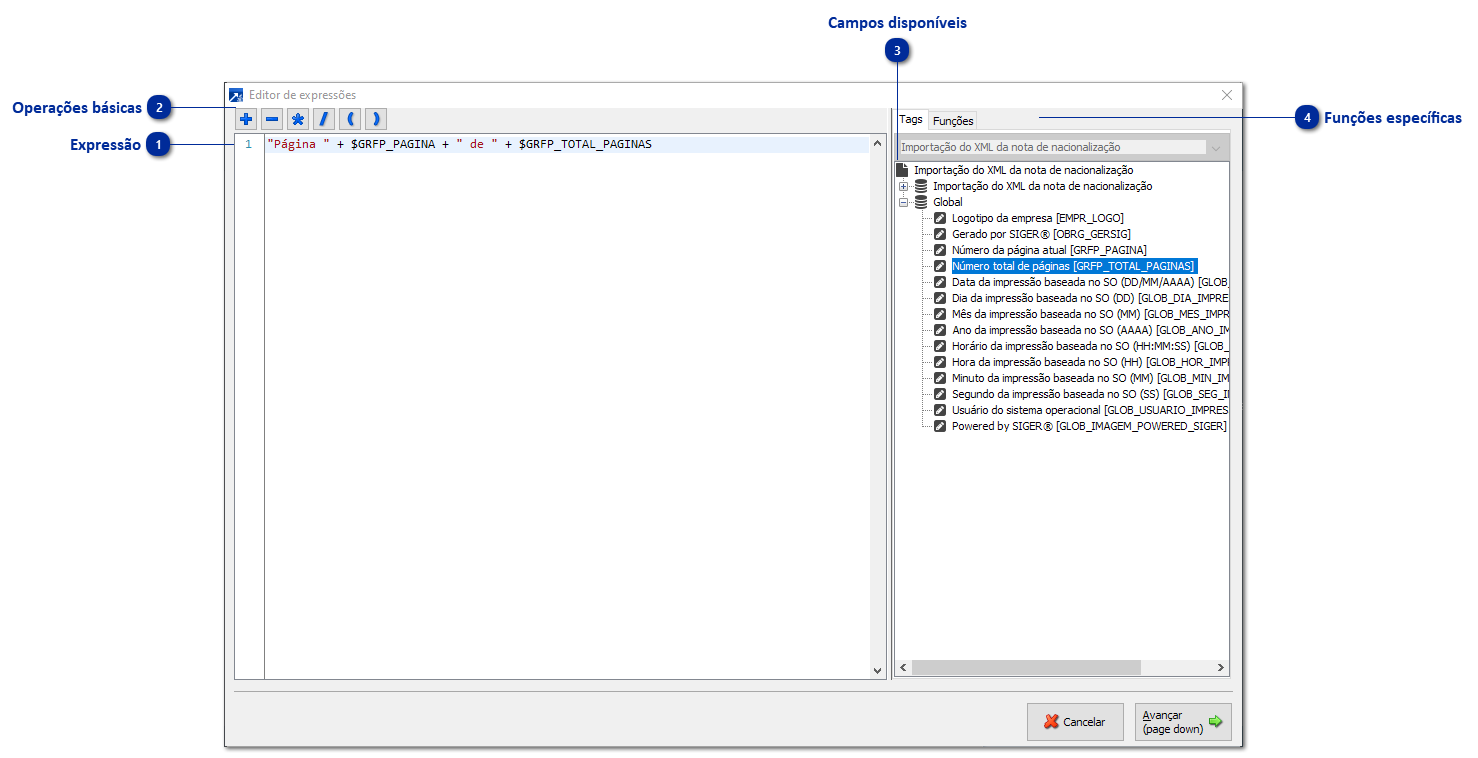Close the Editor de expressões window

(1227, 95)
